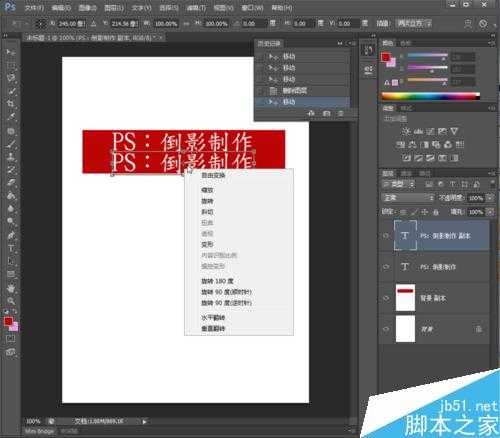Select the Crop tool
The width and height of the screenshot is (500, 438).
pyautogui.click(x=11, y=104)
